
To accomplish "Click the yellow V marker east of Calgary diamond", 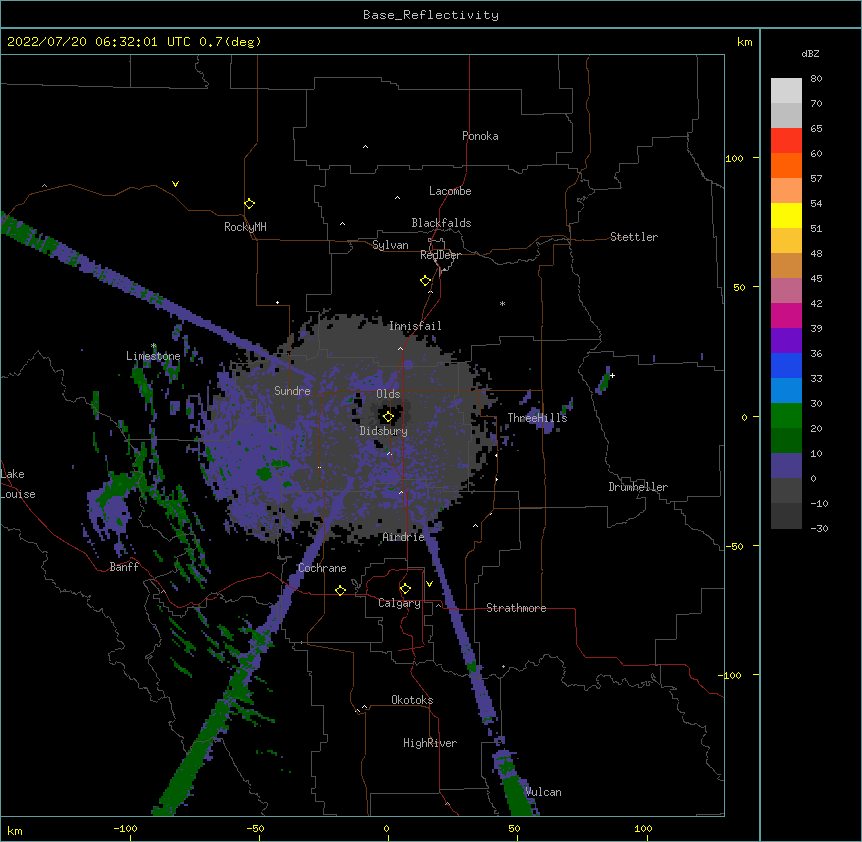I will (x=429, y=584).
